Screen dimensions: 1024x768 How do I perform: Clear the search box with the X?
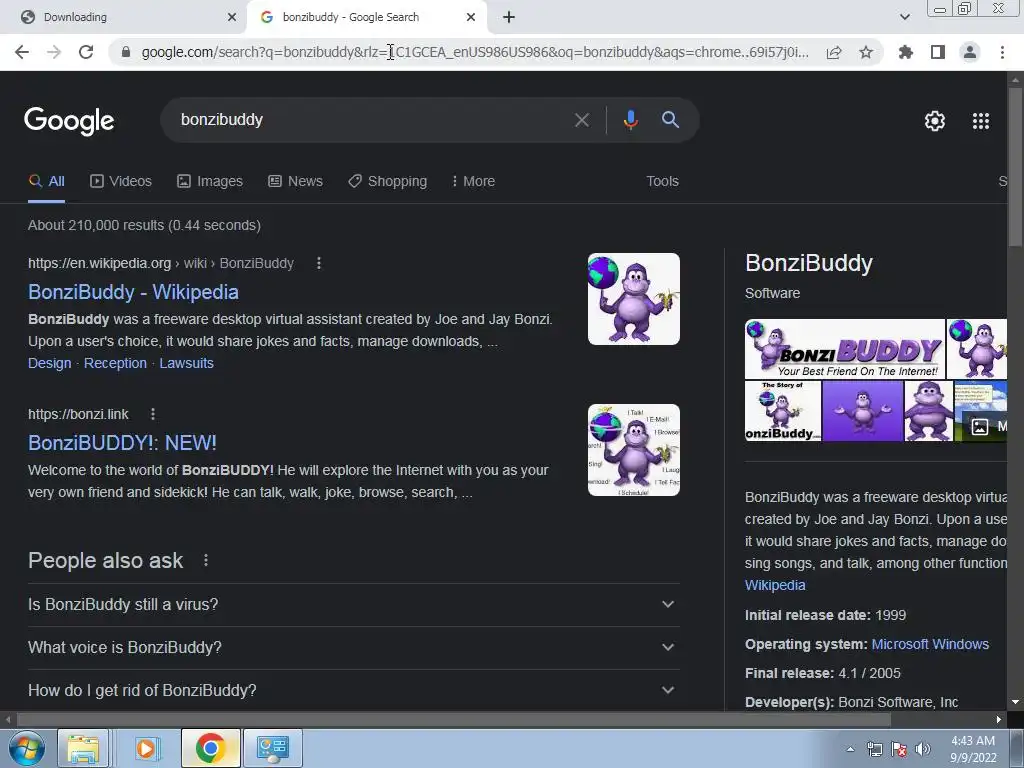581,120
